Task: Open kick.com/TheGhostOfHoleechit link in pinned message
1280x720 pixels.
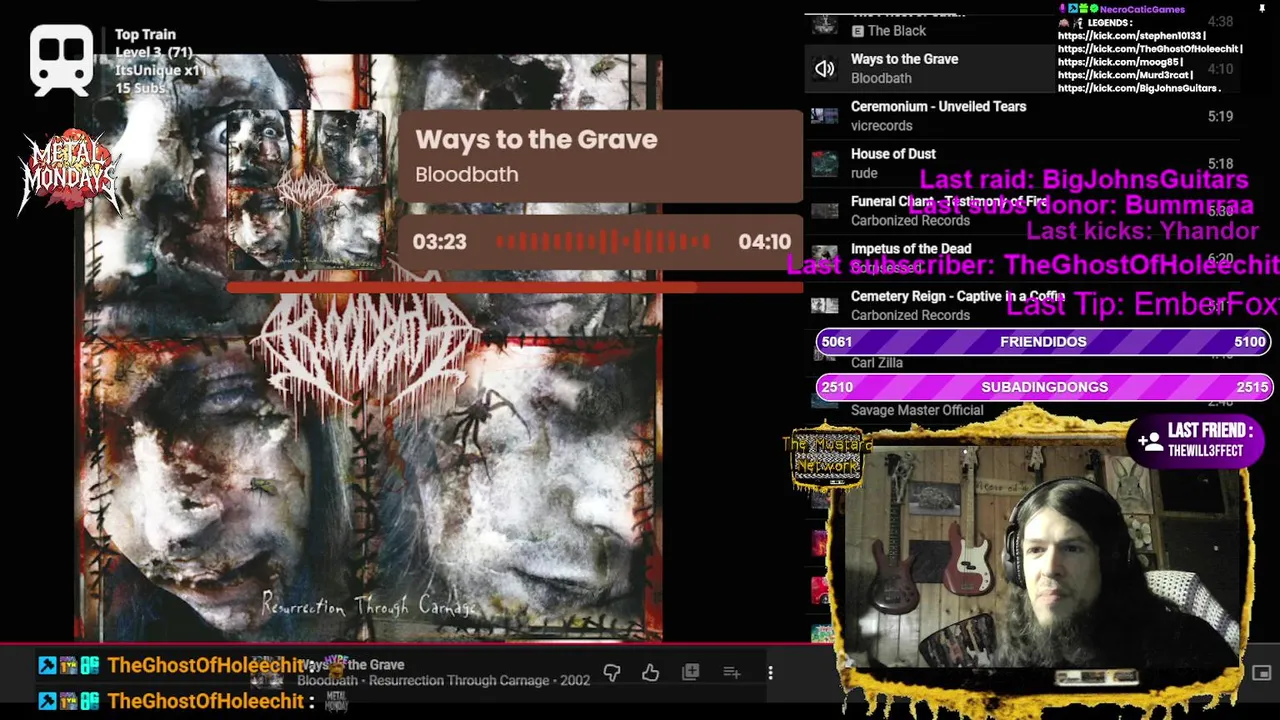Action: (1149, 49)
